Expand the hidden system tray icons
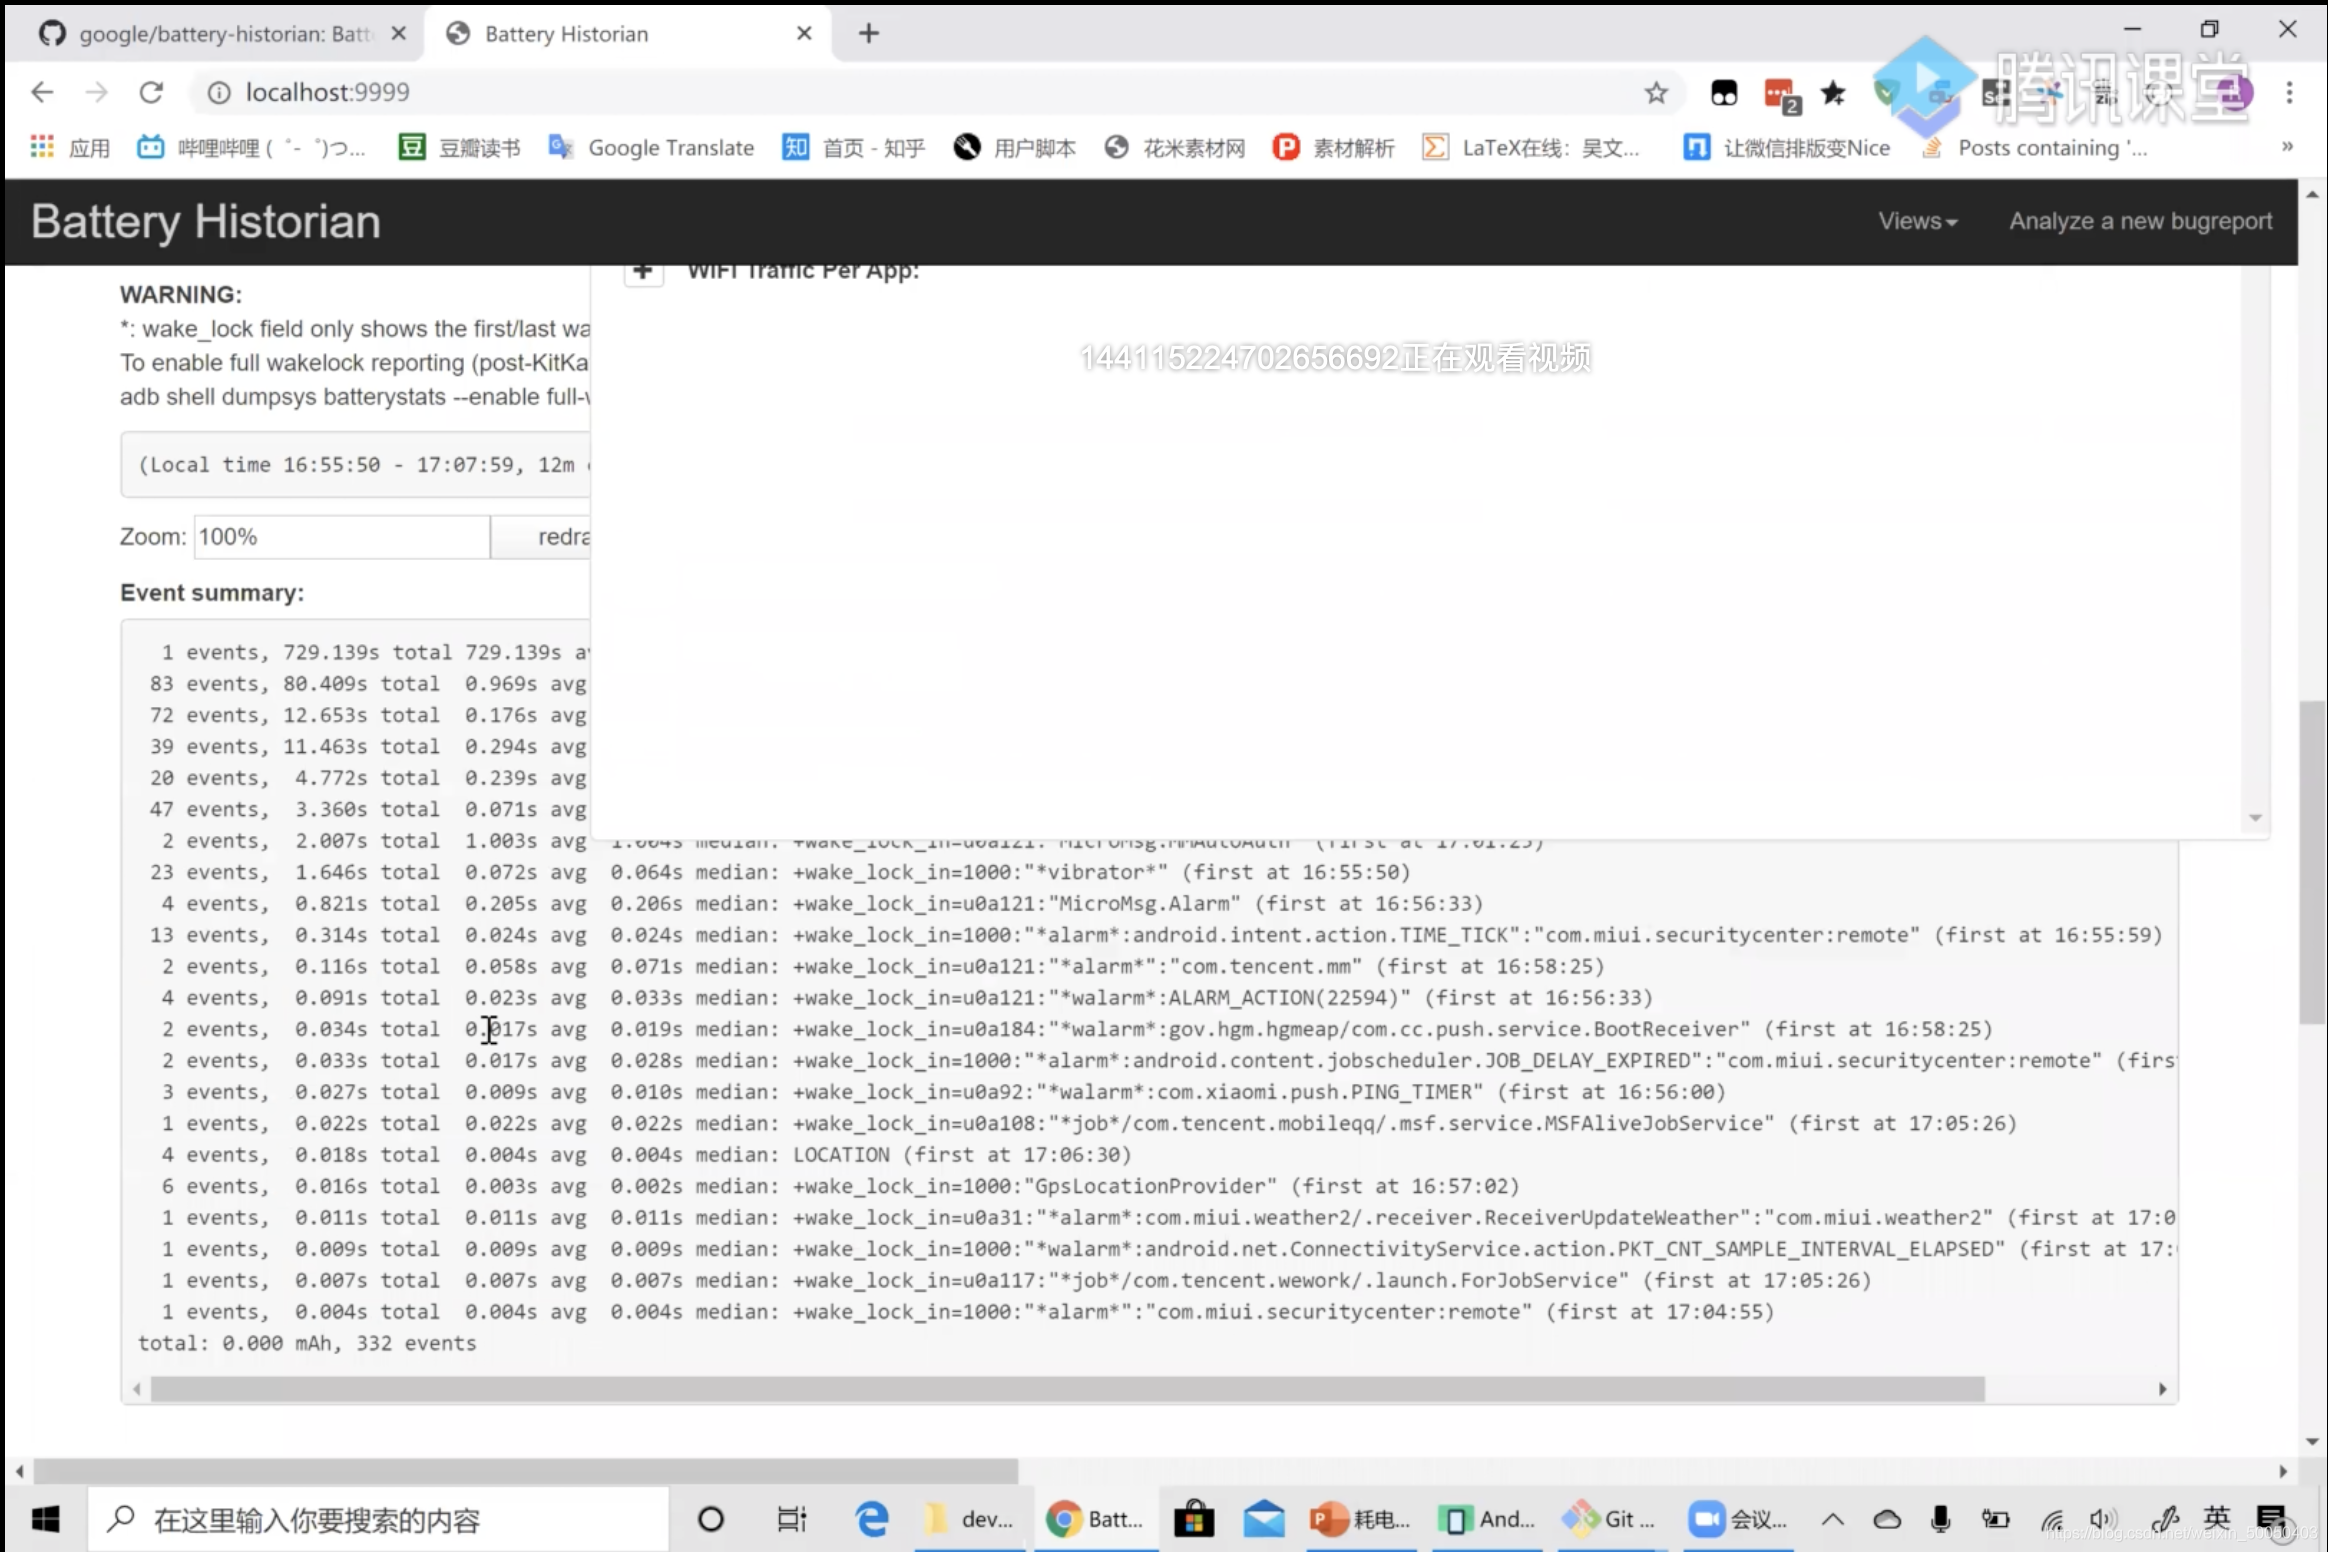 [1832, 1519]
